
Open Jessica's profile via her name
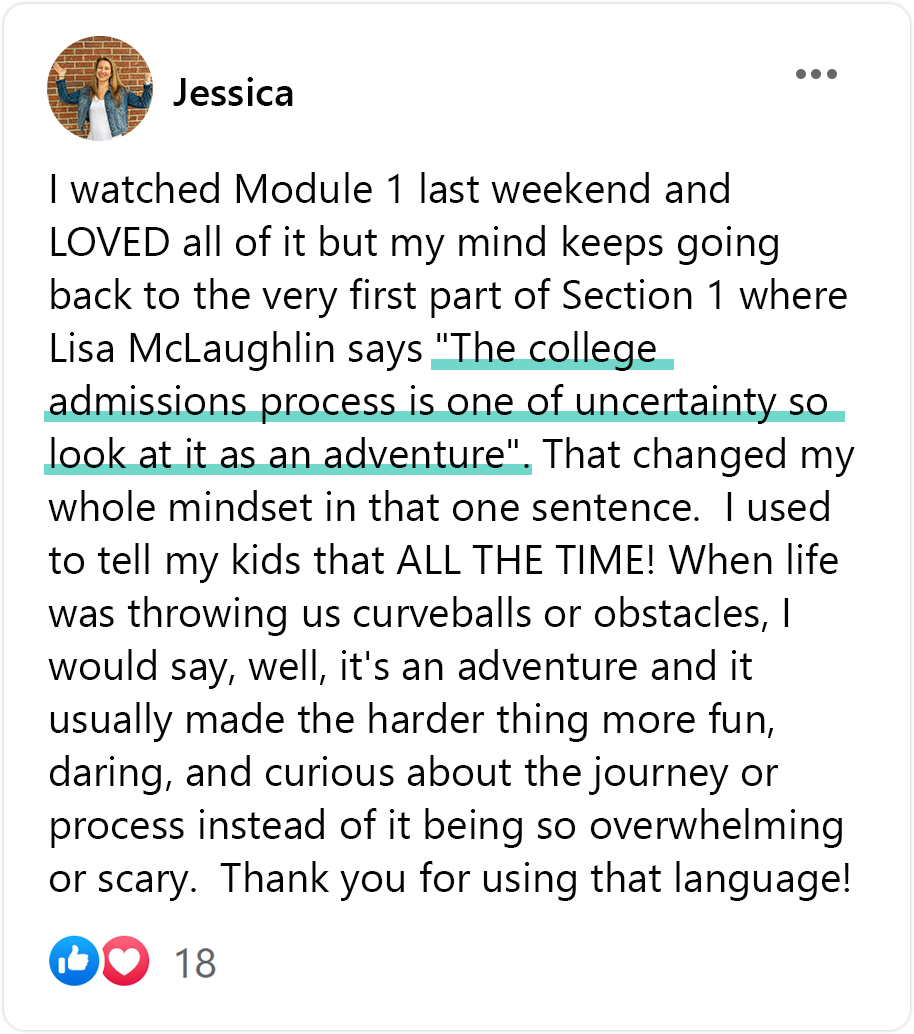point(233,93)
